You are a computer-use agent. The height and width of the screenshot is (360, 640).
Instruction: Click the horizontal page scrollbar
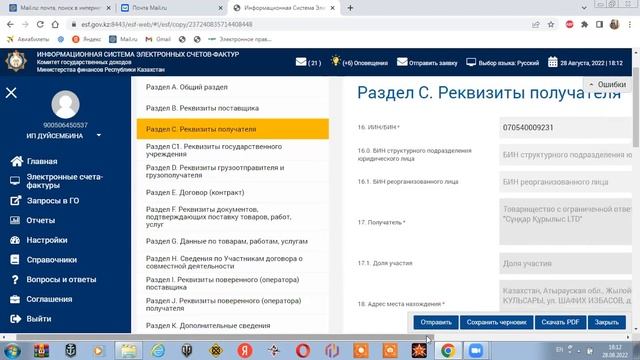[x=224, y=337]
